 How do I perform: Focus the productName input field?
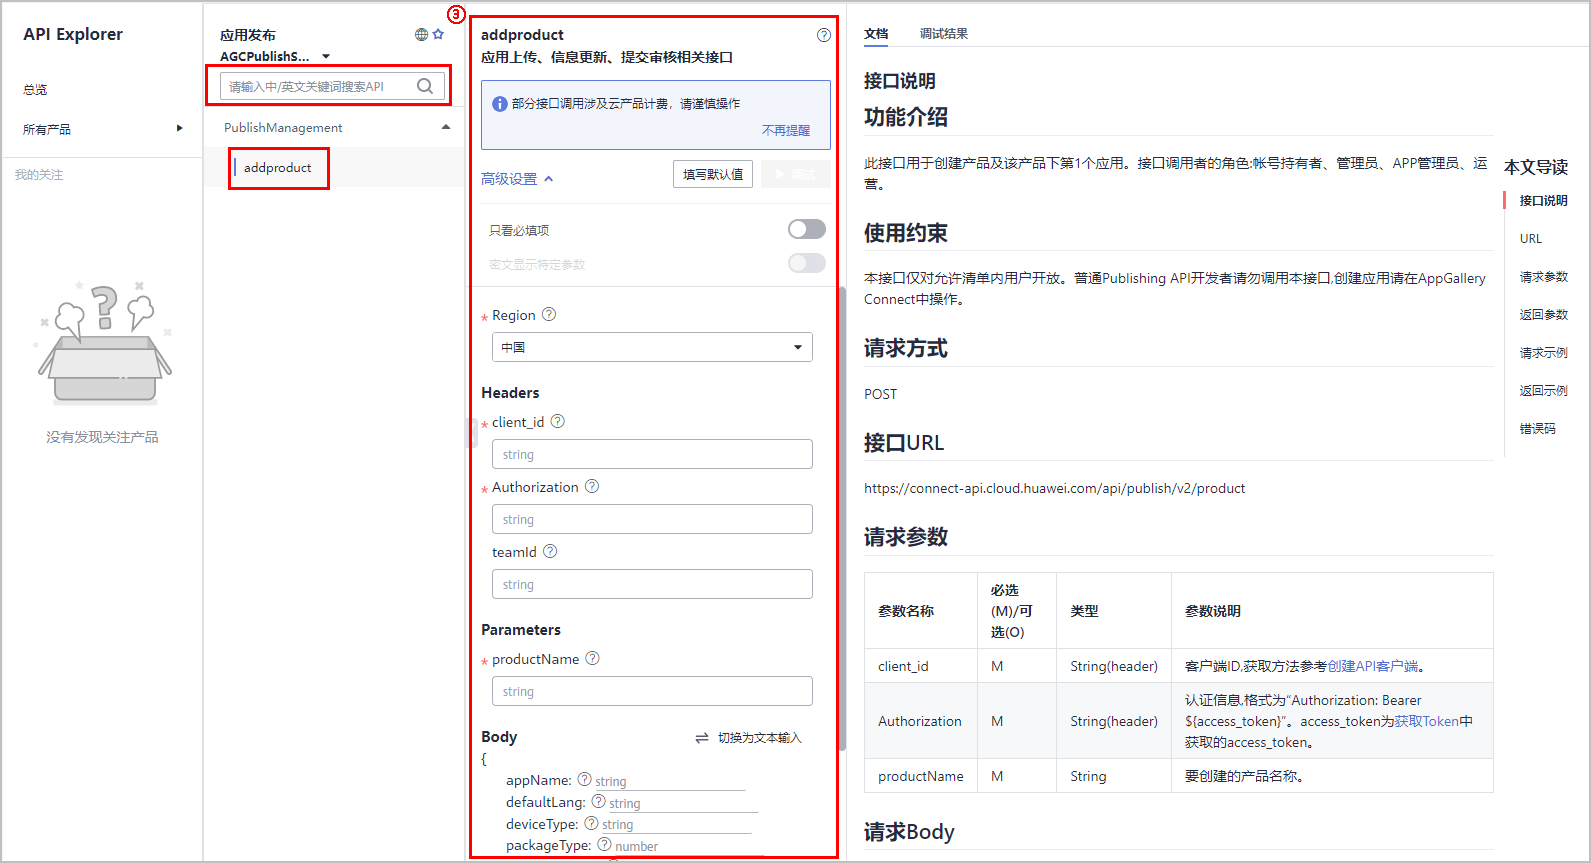(x=652, y=691)
